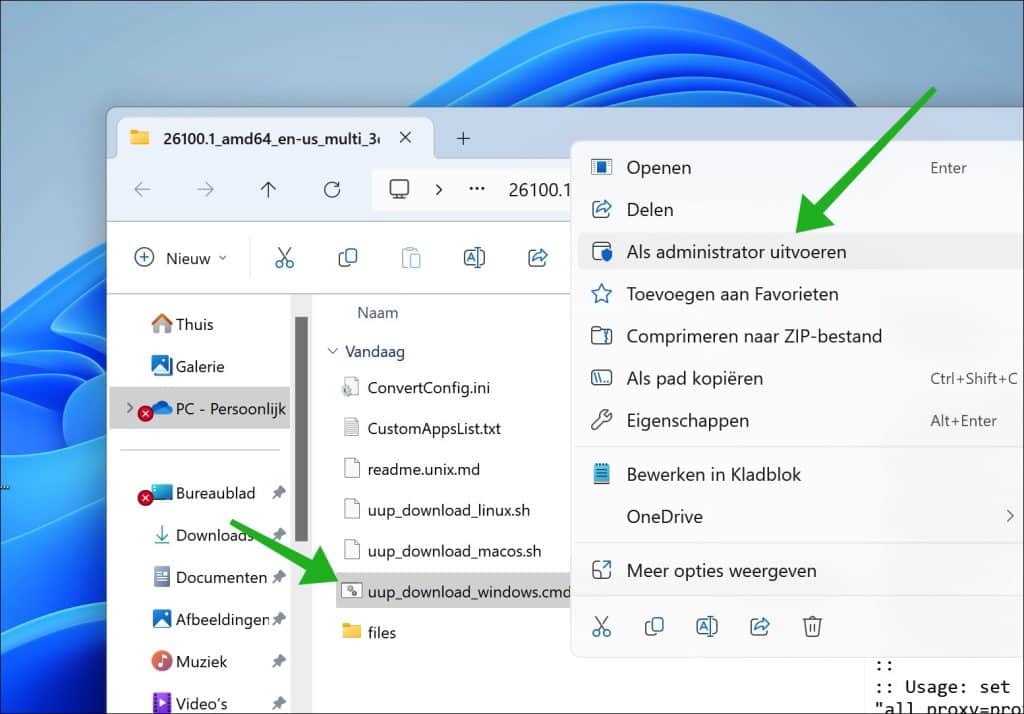
Task: Open Muziek in the navigation pane
Action: pyautogui.click(x=189, y=661)
